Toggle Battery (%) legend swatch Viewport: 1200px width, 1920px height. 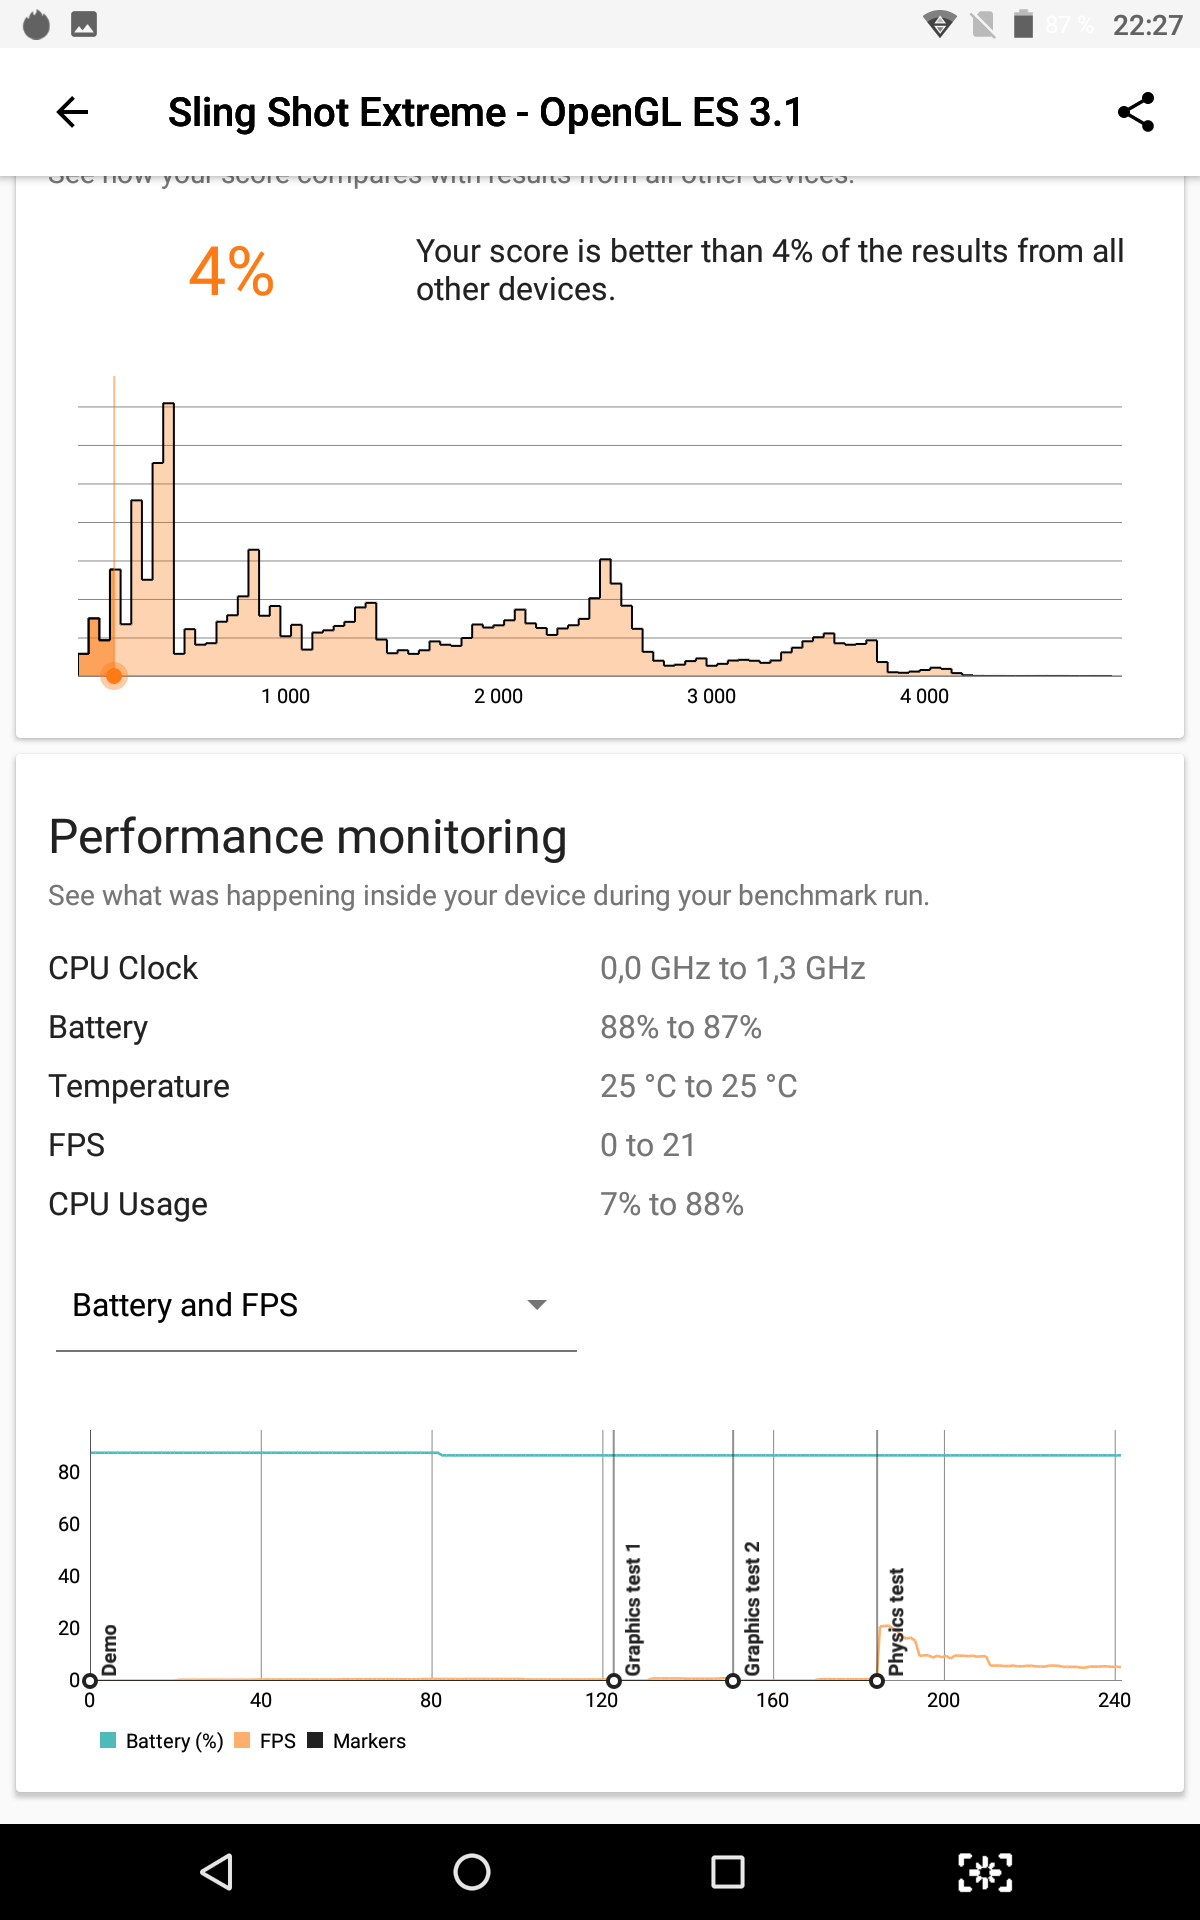click(109, 1740)
